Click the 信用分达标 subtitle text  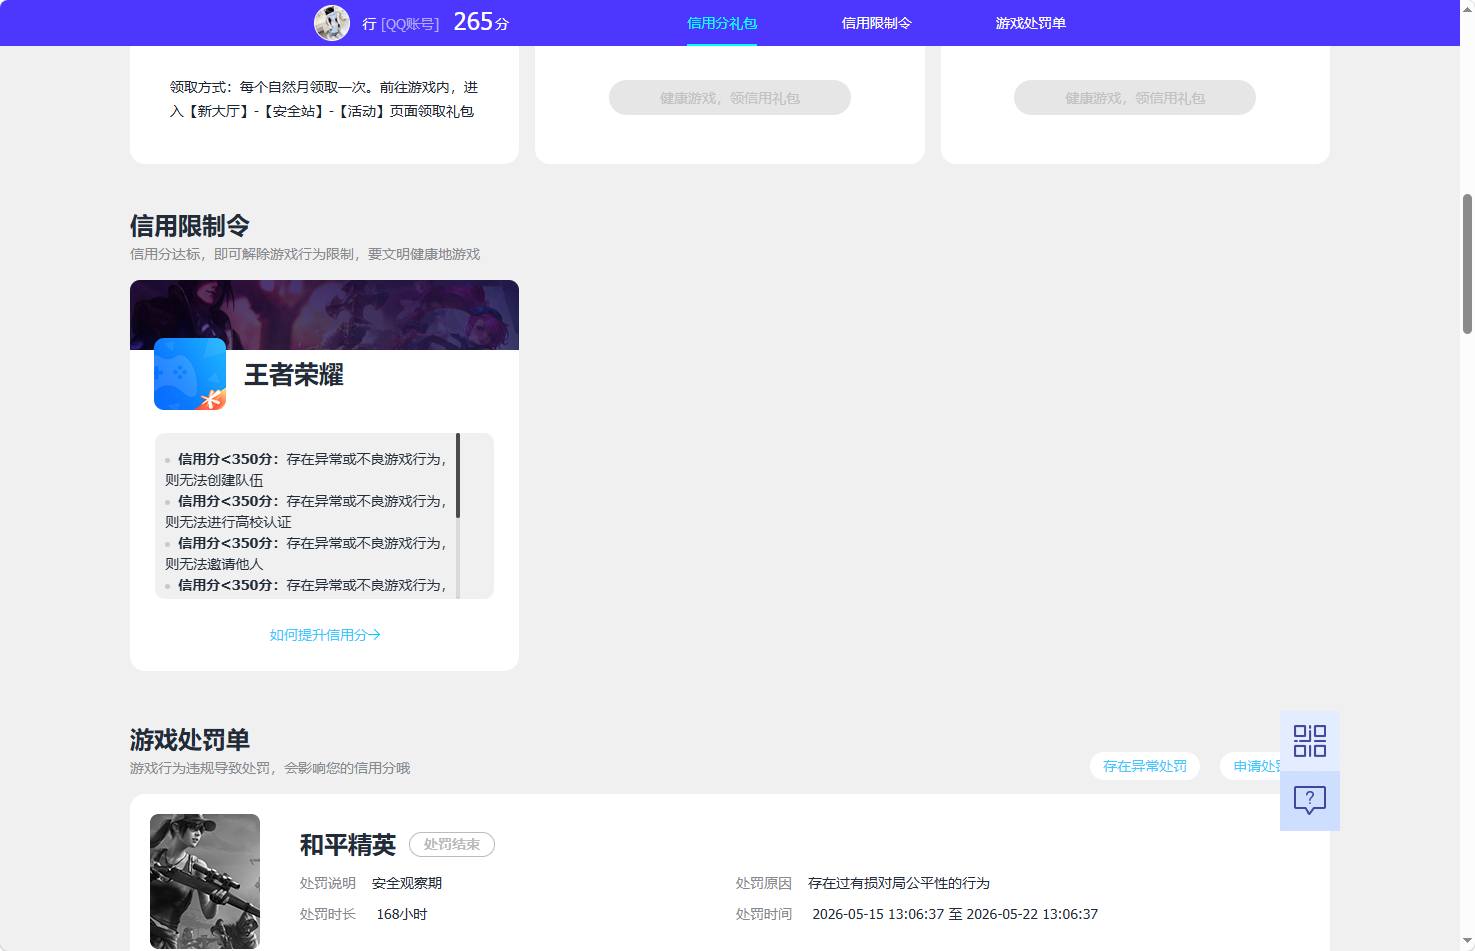(305, 254)
